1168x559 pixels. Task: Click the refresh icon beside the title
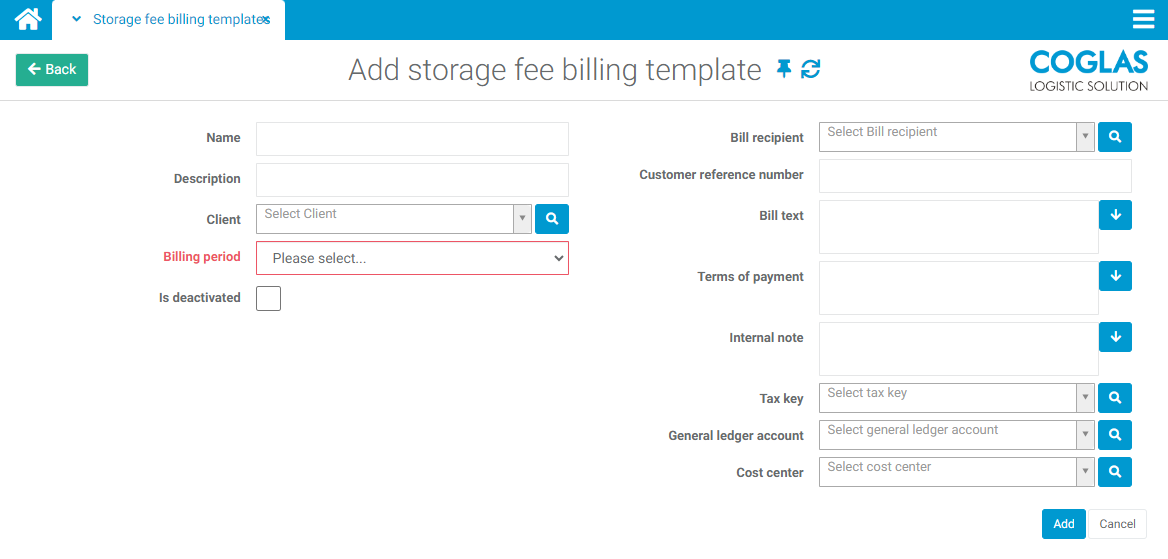[811, 69]
